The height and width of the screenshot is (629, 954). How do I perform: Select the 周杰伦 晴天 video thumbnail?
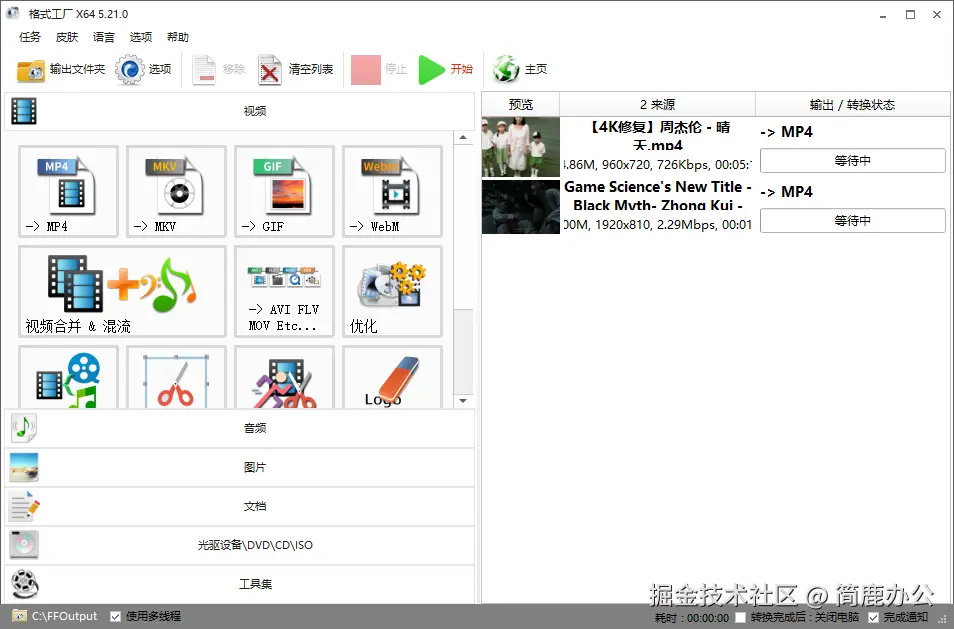point(521,147)
